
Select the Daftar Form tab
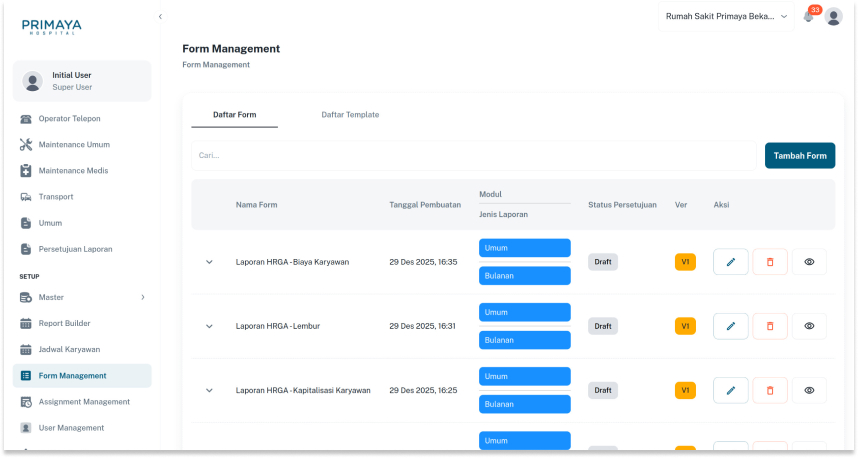234,115
